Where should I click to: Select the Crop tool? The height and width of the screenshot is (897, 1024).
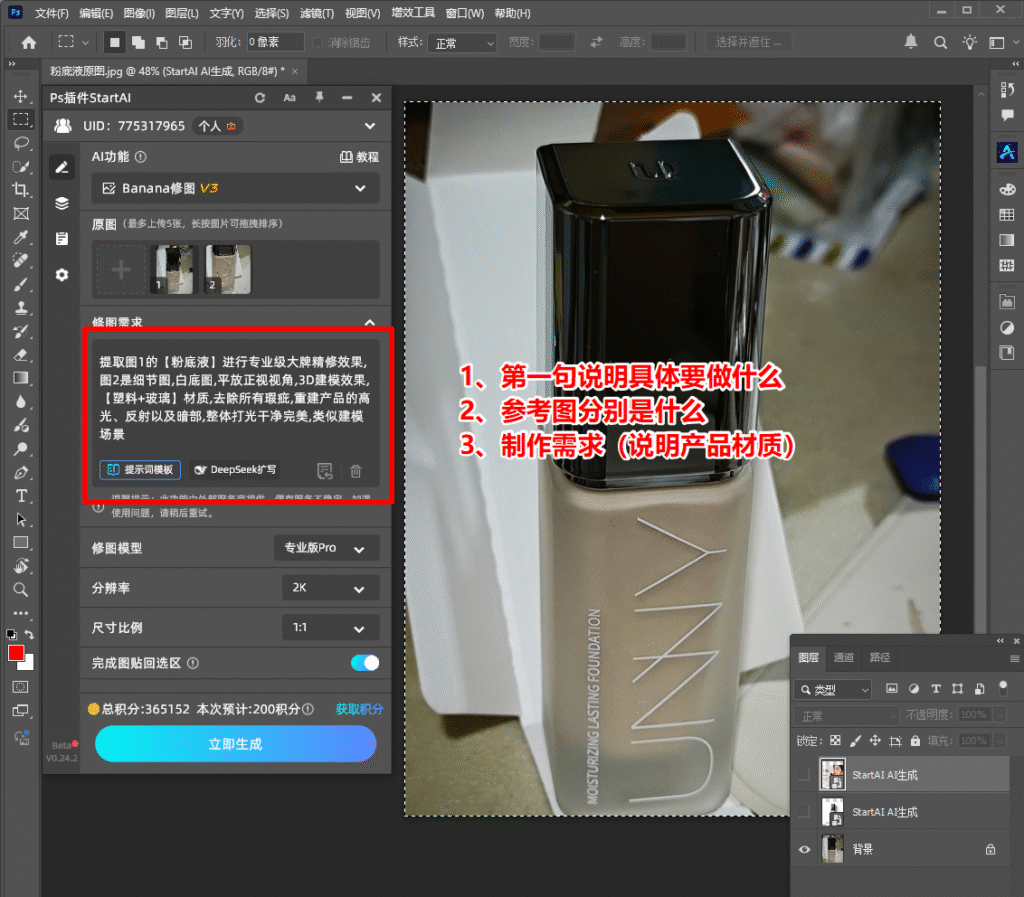coord(20,190)
